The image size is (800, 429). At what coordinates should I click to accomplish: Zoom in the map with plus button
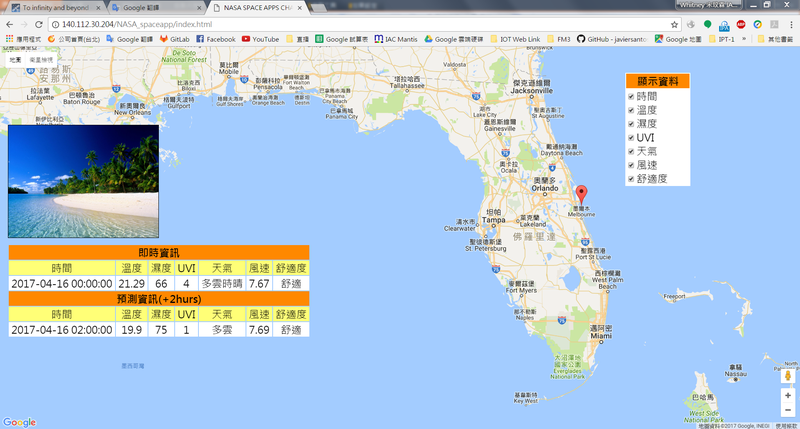(x=788, y=396)
